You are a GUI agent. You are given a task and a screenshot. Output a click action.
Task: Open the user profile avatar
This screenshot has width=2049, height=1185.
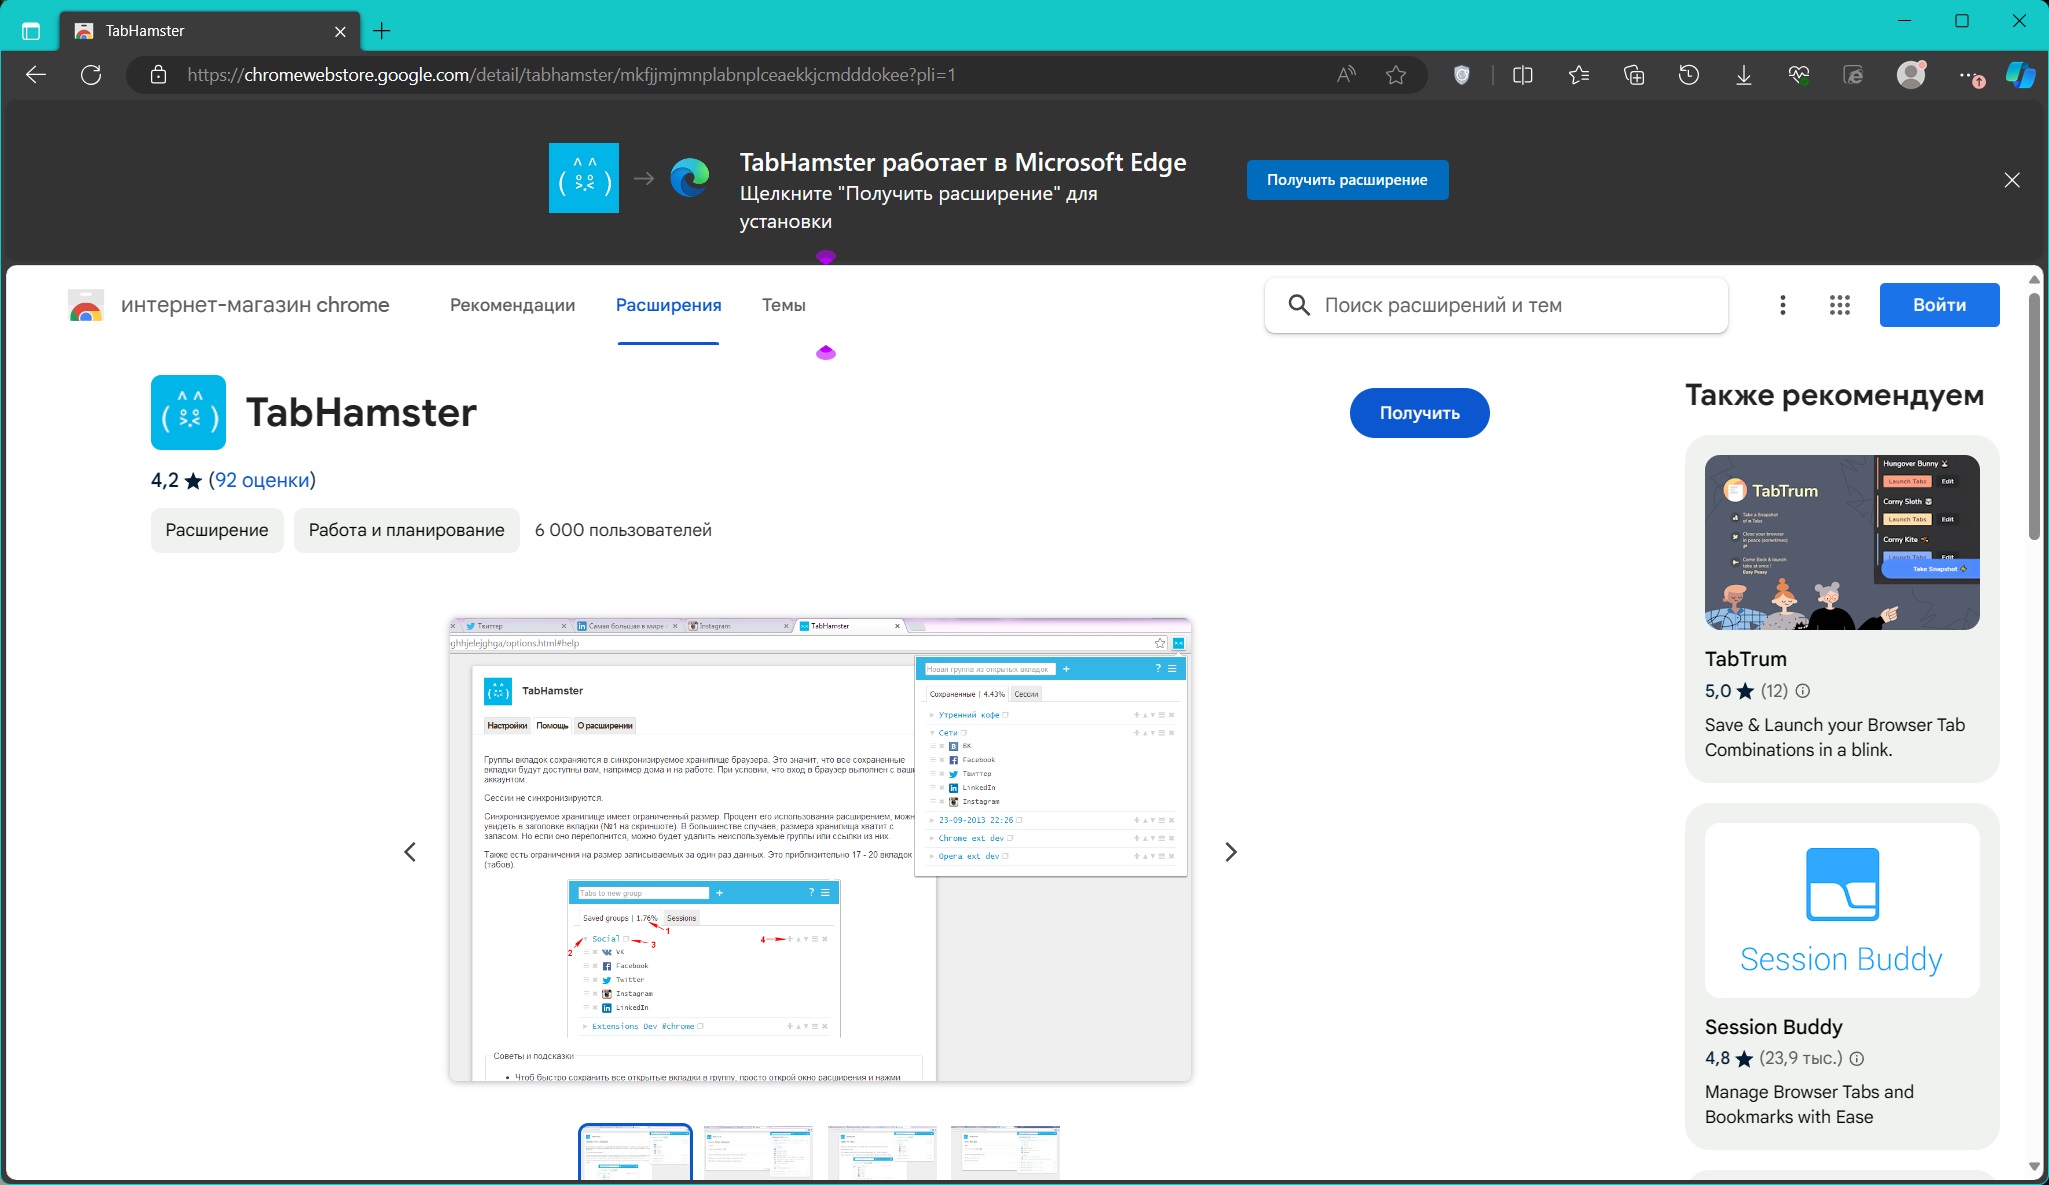coord(1911,75)
